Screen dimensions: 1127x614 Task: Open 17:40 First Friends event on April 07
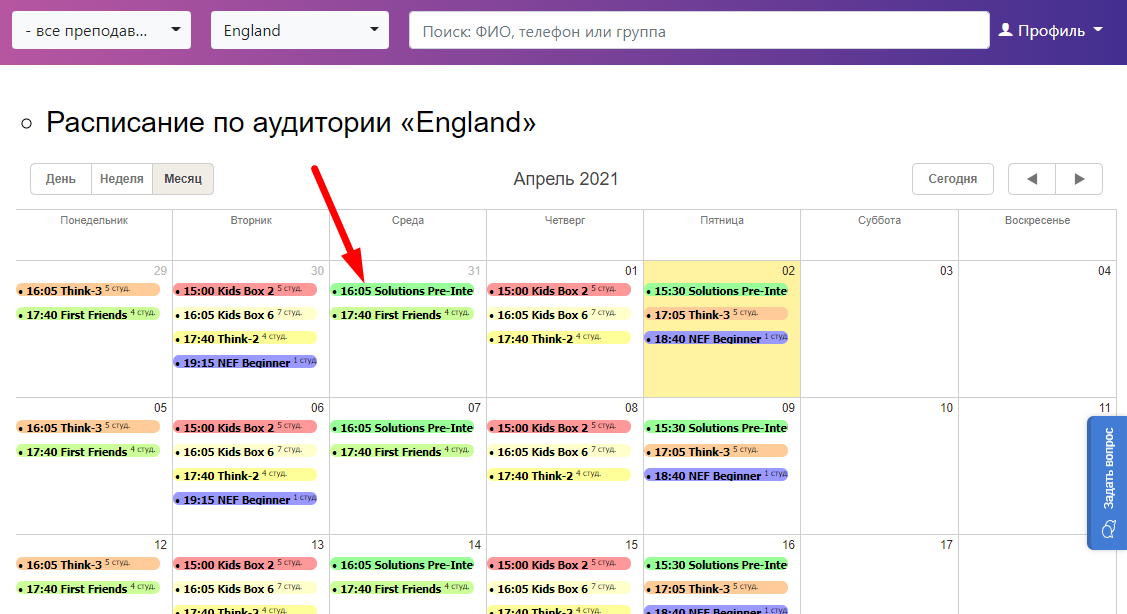coord(402,451)
